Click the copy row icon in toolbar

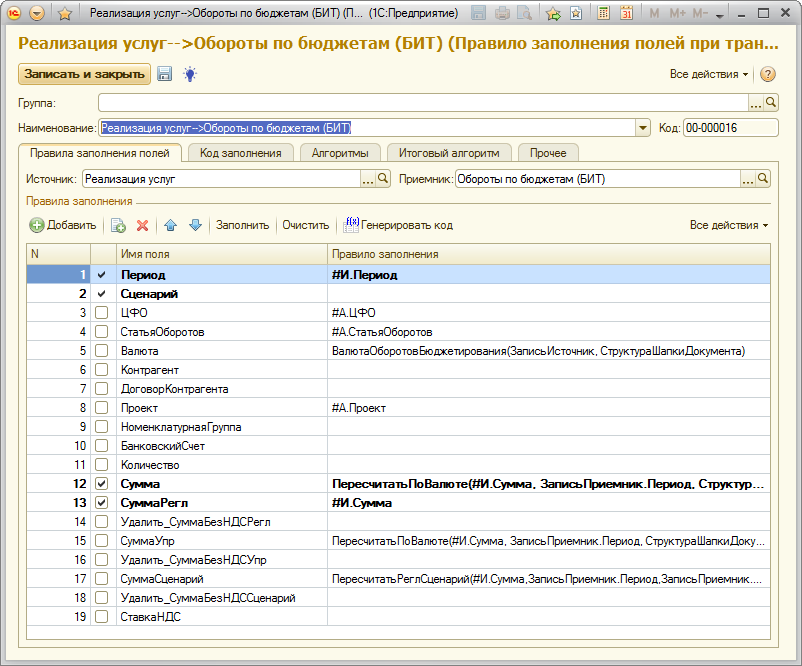coord(118,226)
